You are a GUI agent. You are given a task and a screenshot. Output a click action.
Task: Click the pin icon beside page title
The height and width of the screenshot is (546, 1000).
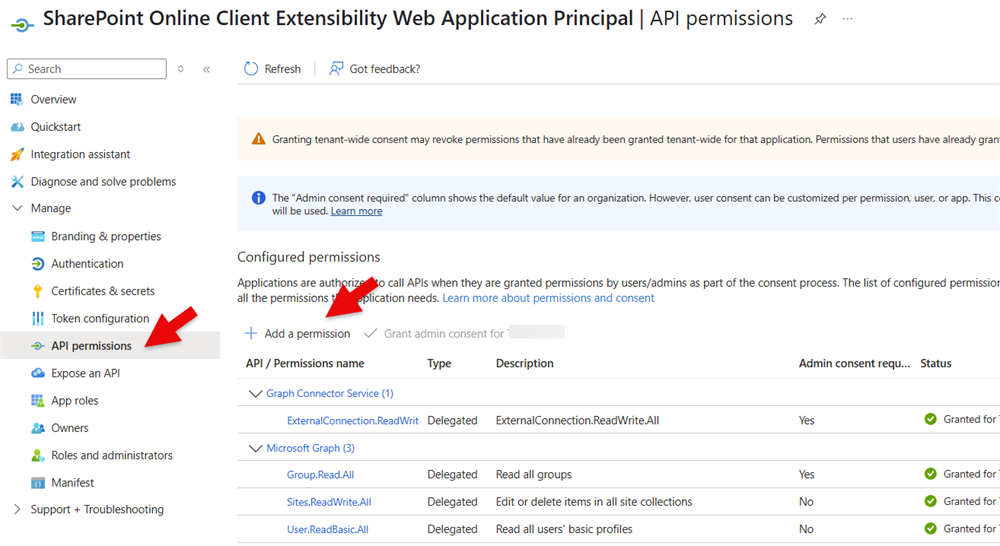click(x=820, y=19)
